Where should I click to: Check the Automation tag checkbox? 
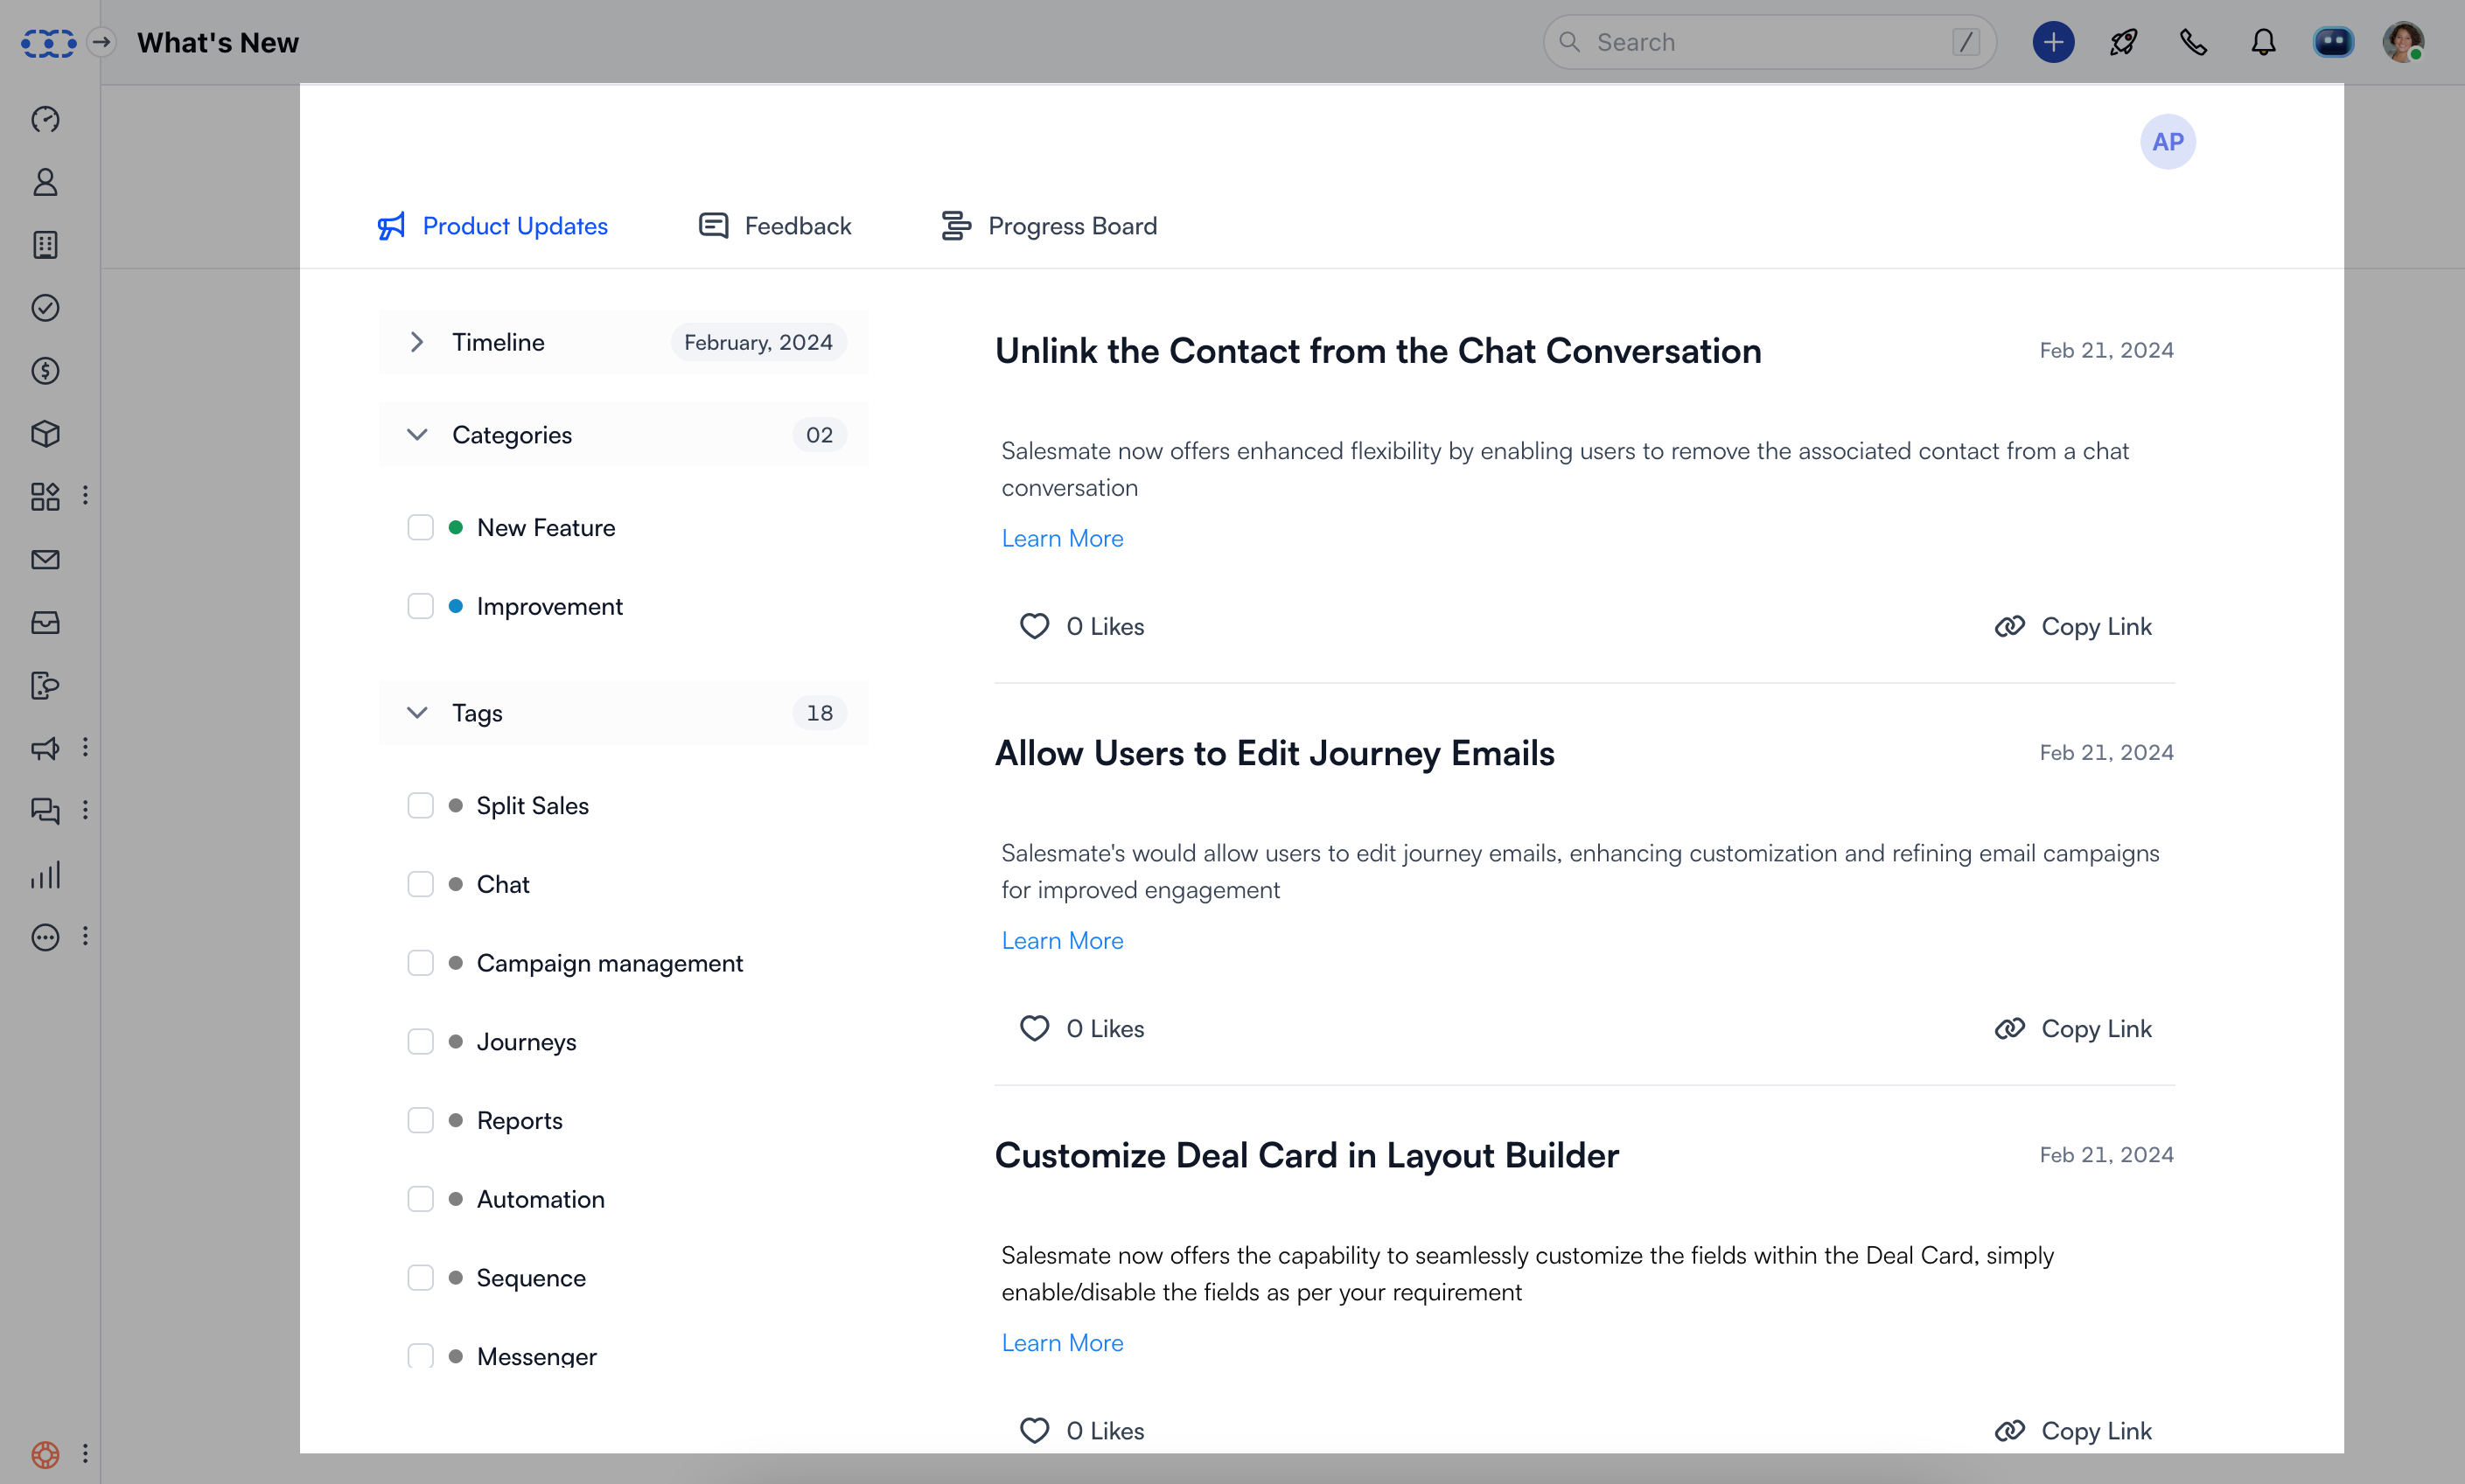pos(420,1199)
